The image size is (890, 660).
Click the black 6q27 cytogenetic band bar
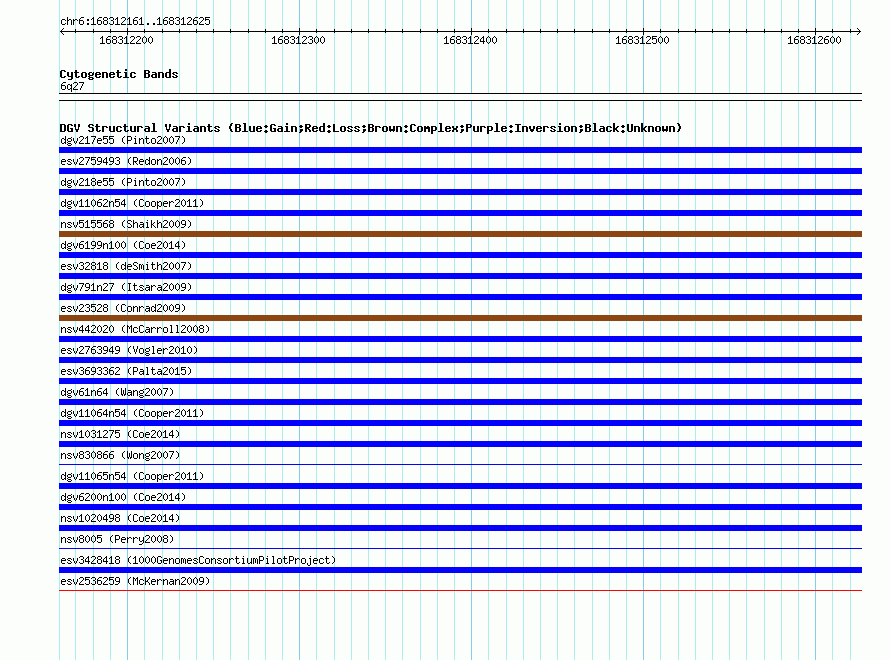[x=460, y=97]
